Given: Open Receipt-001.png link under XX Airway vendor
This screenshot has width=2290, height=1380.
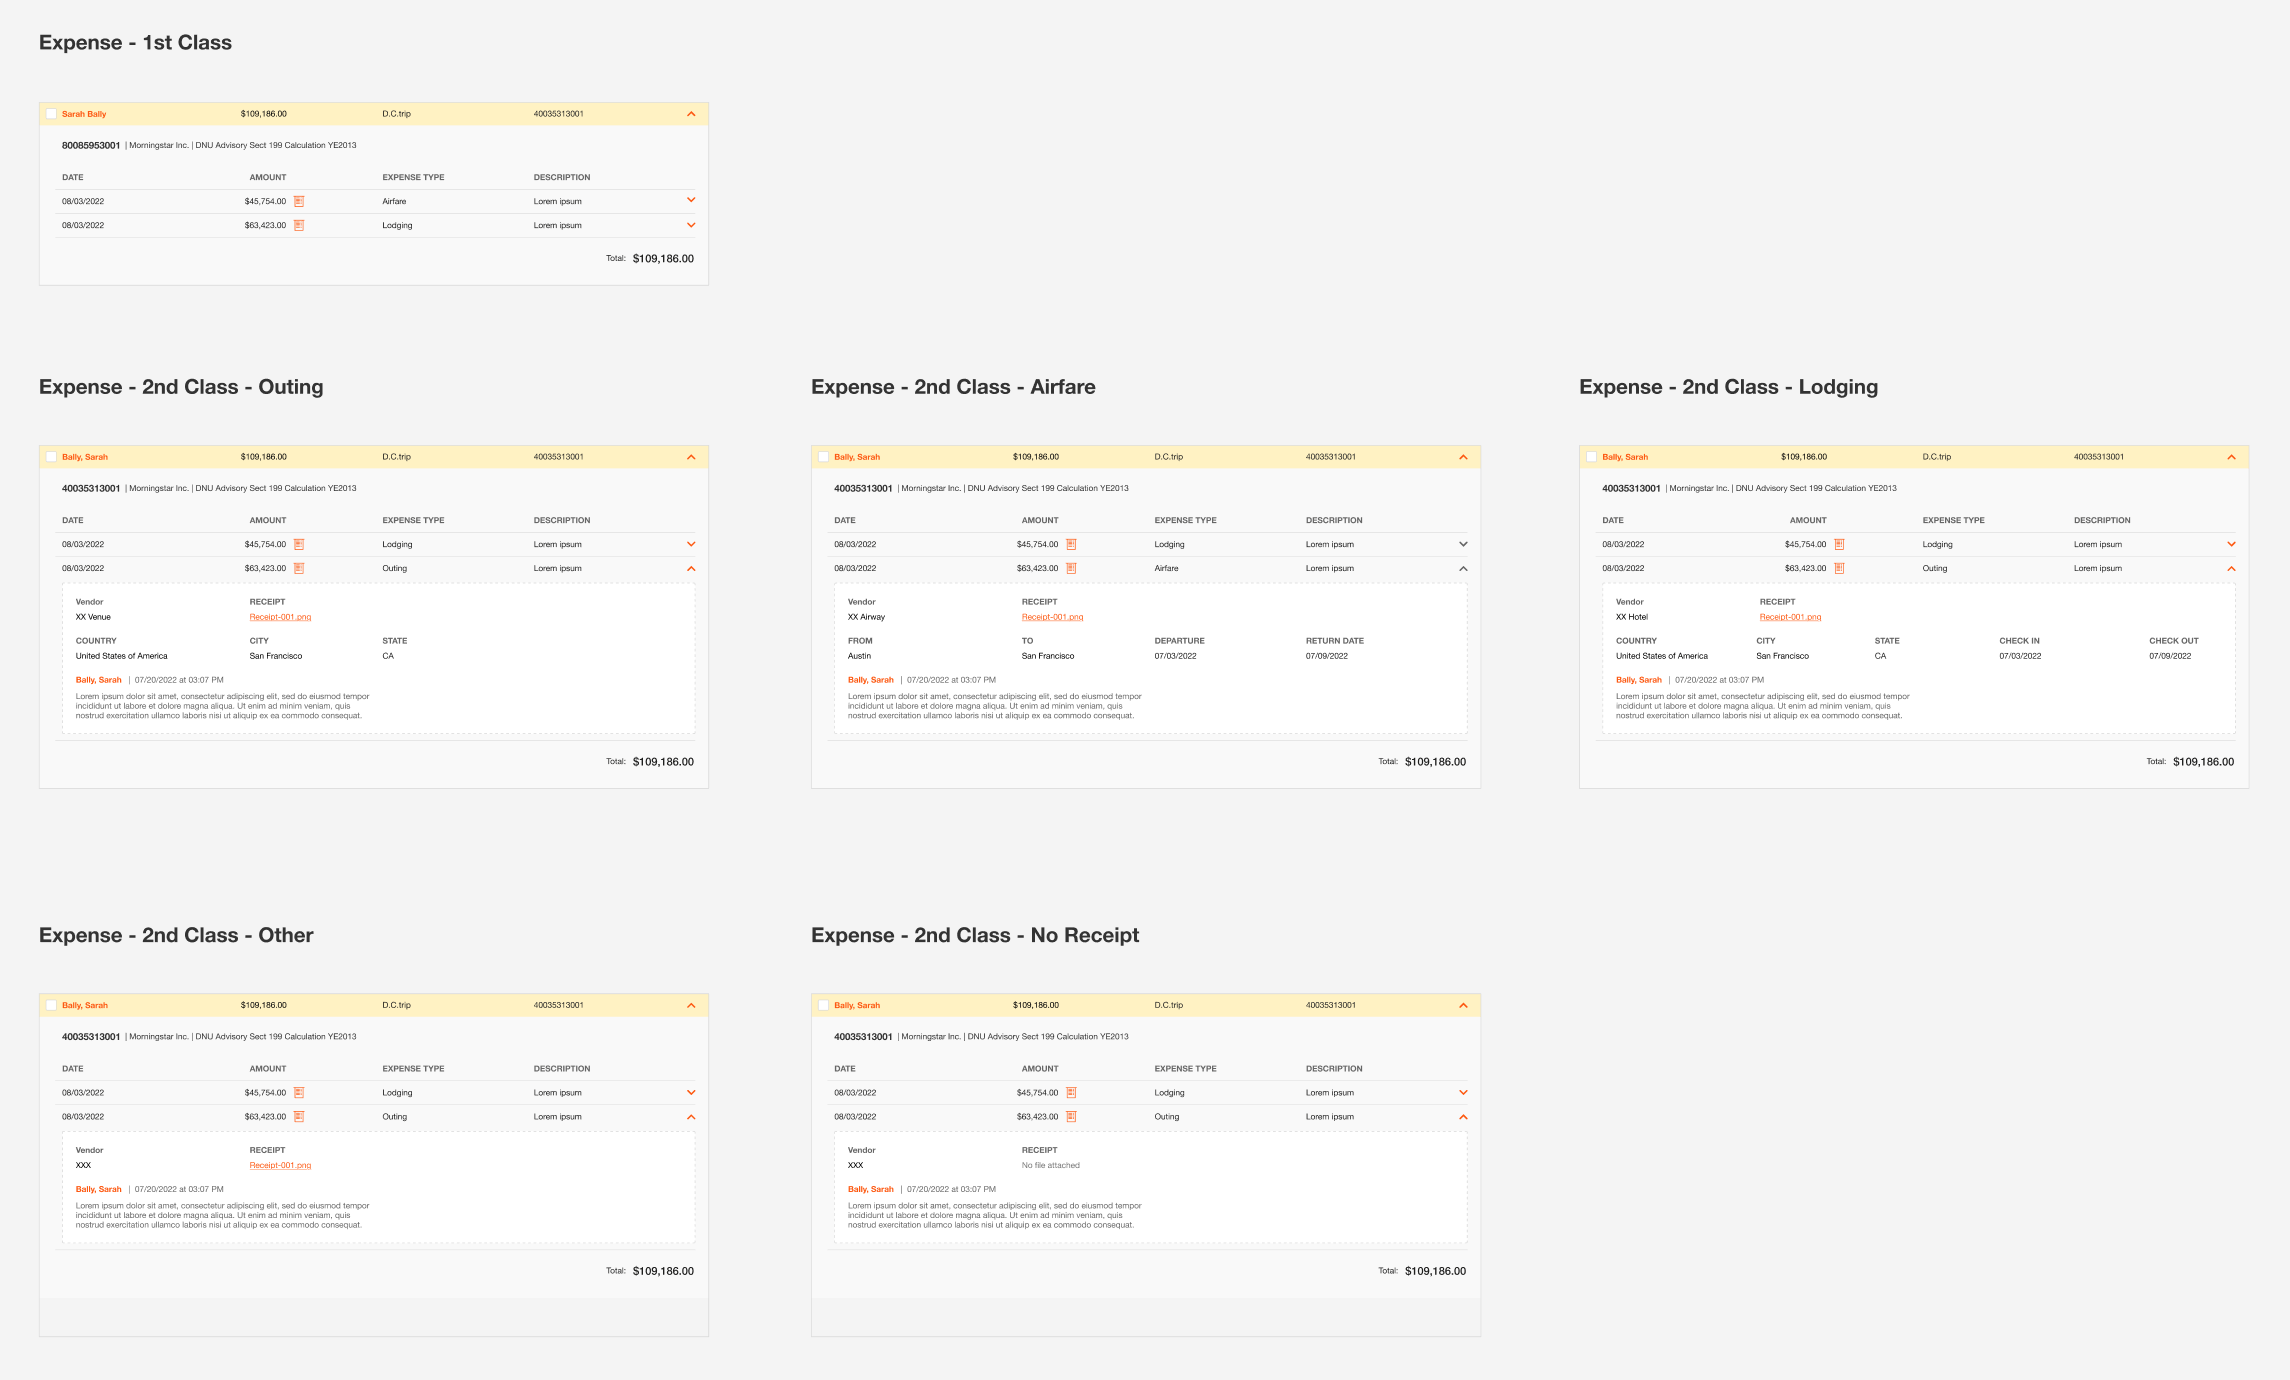Looking at the screenshot, I should click(1052, 617).
